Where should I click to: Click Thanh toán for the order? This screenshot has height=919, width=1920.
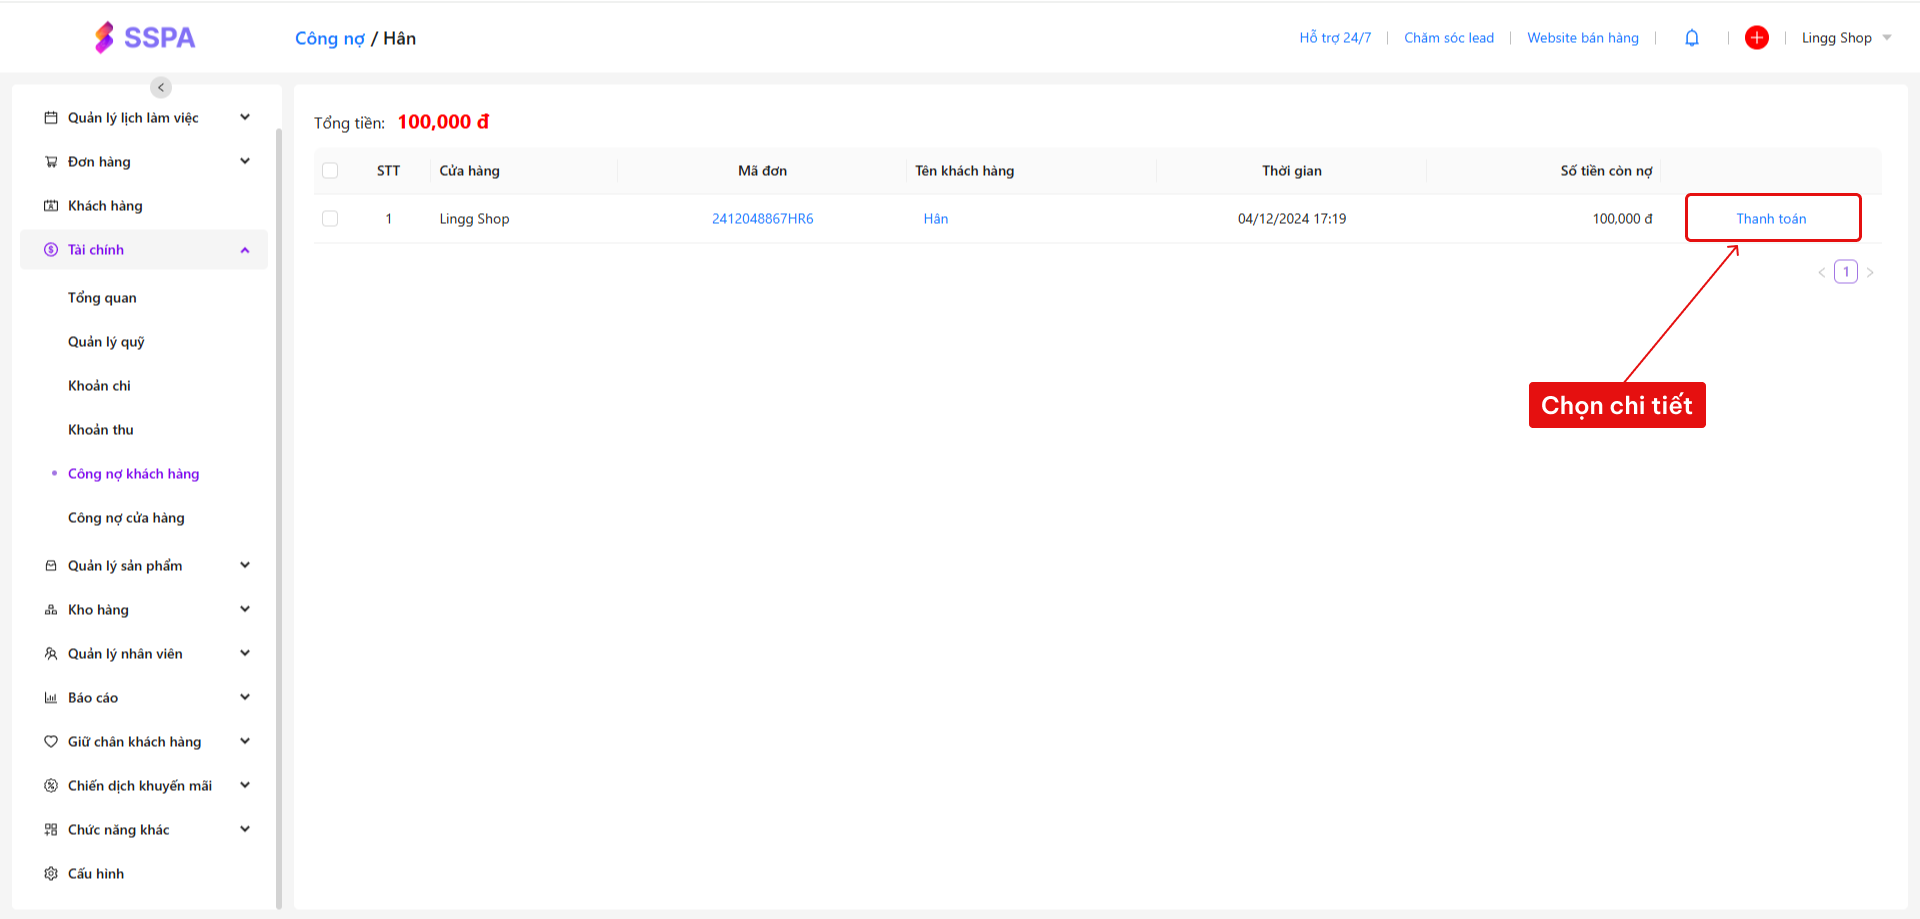coord(1771,218)
